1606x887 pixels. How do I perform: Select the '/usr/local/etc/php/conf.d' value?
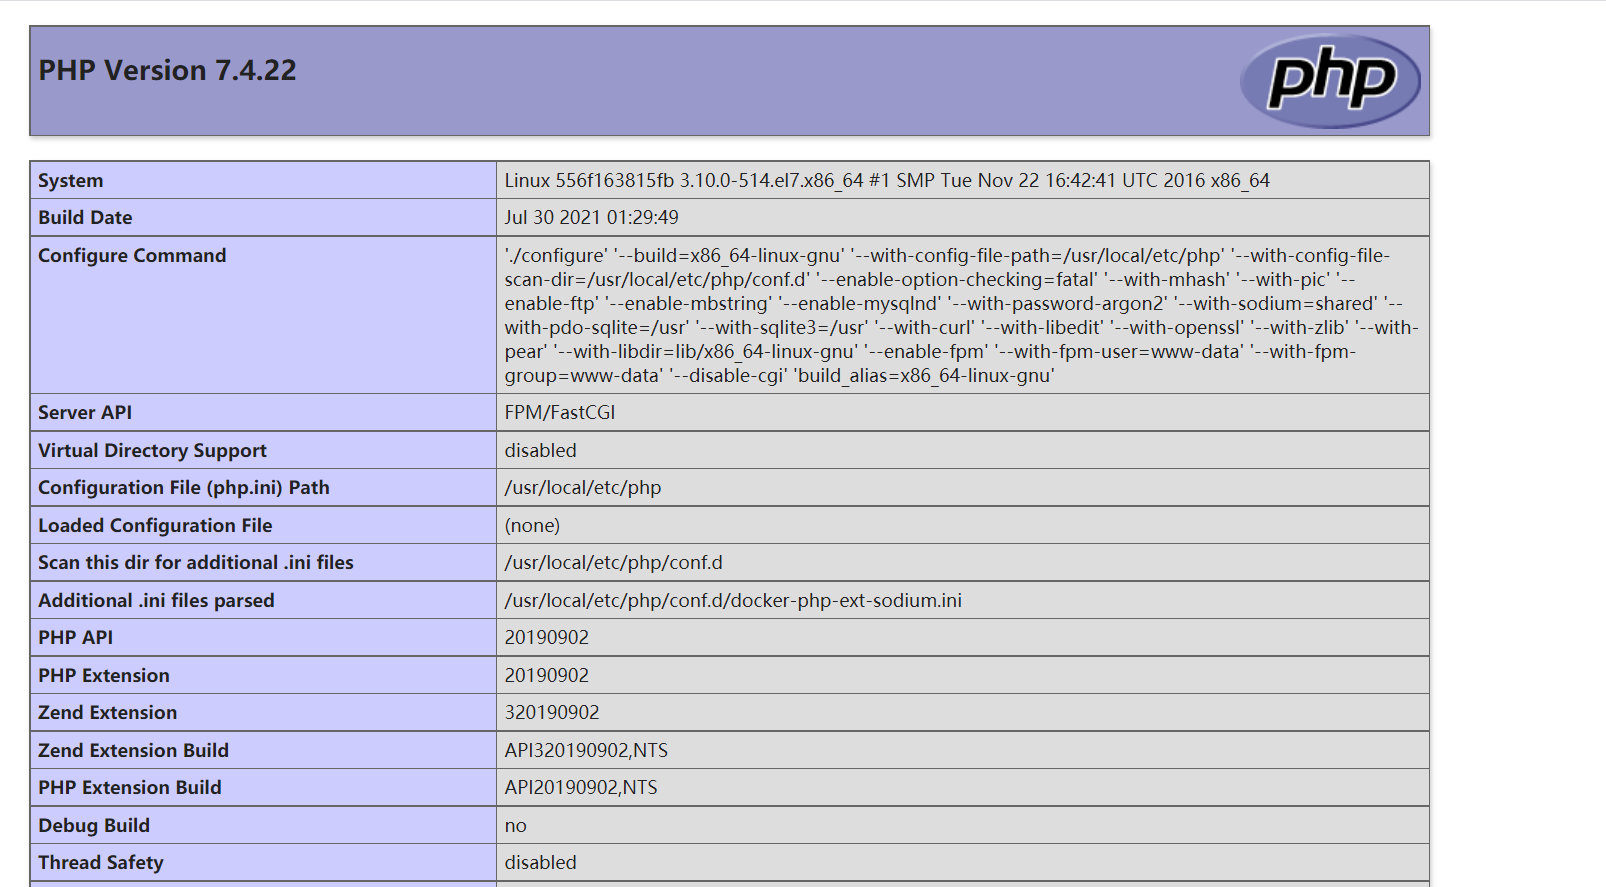tap(614, 562)
